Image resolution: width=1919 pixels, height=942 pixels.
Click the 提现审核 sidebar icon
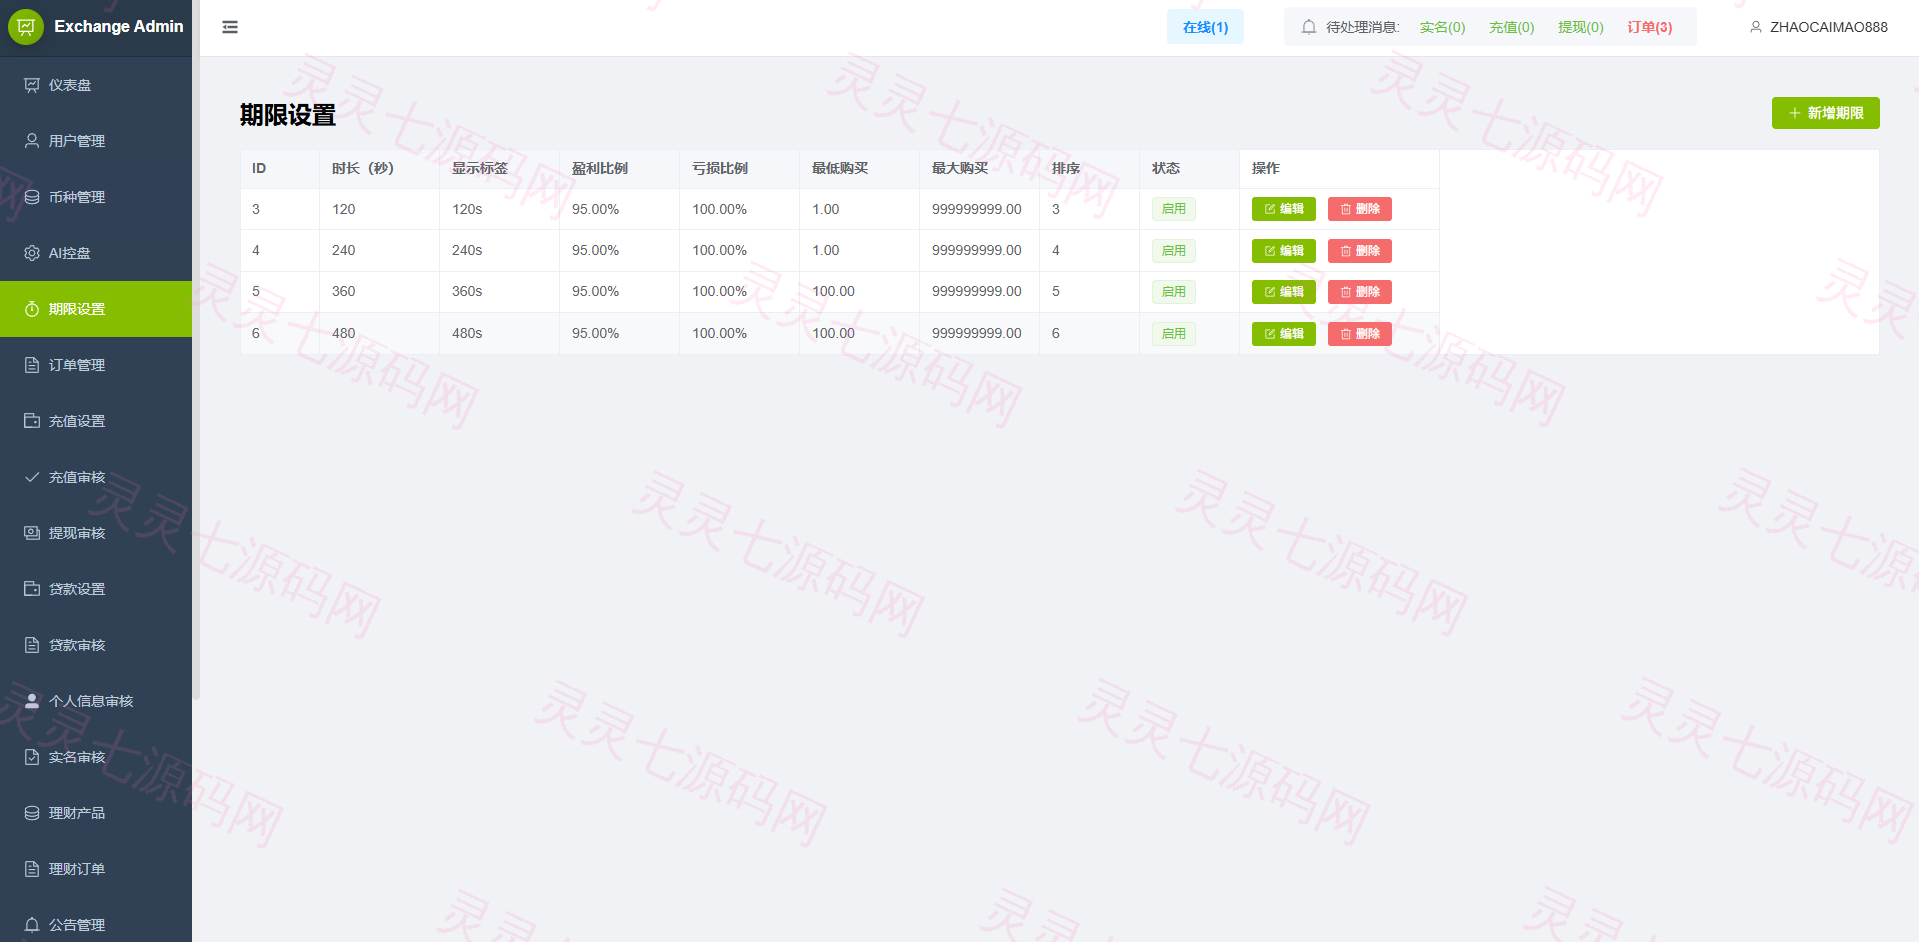pos(32,533)
